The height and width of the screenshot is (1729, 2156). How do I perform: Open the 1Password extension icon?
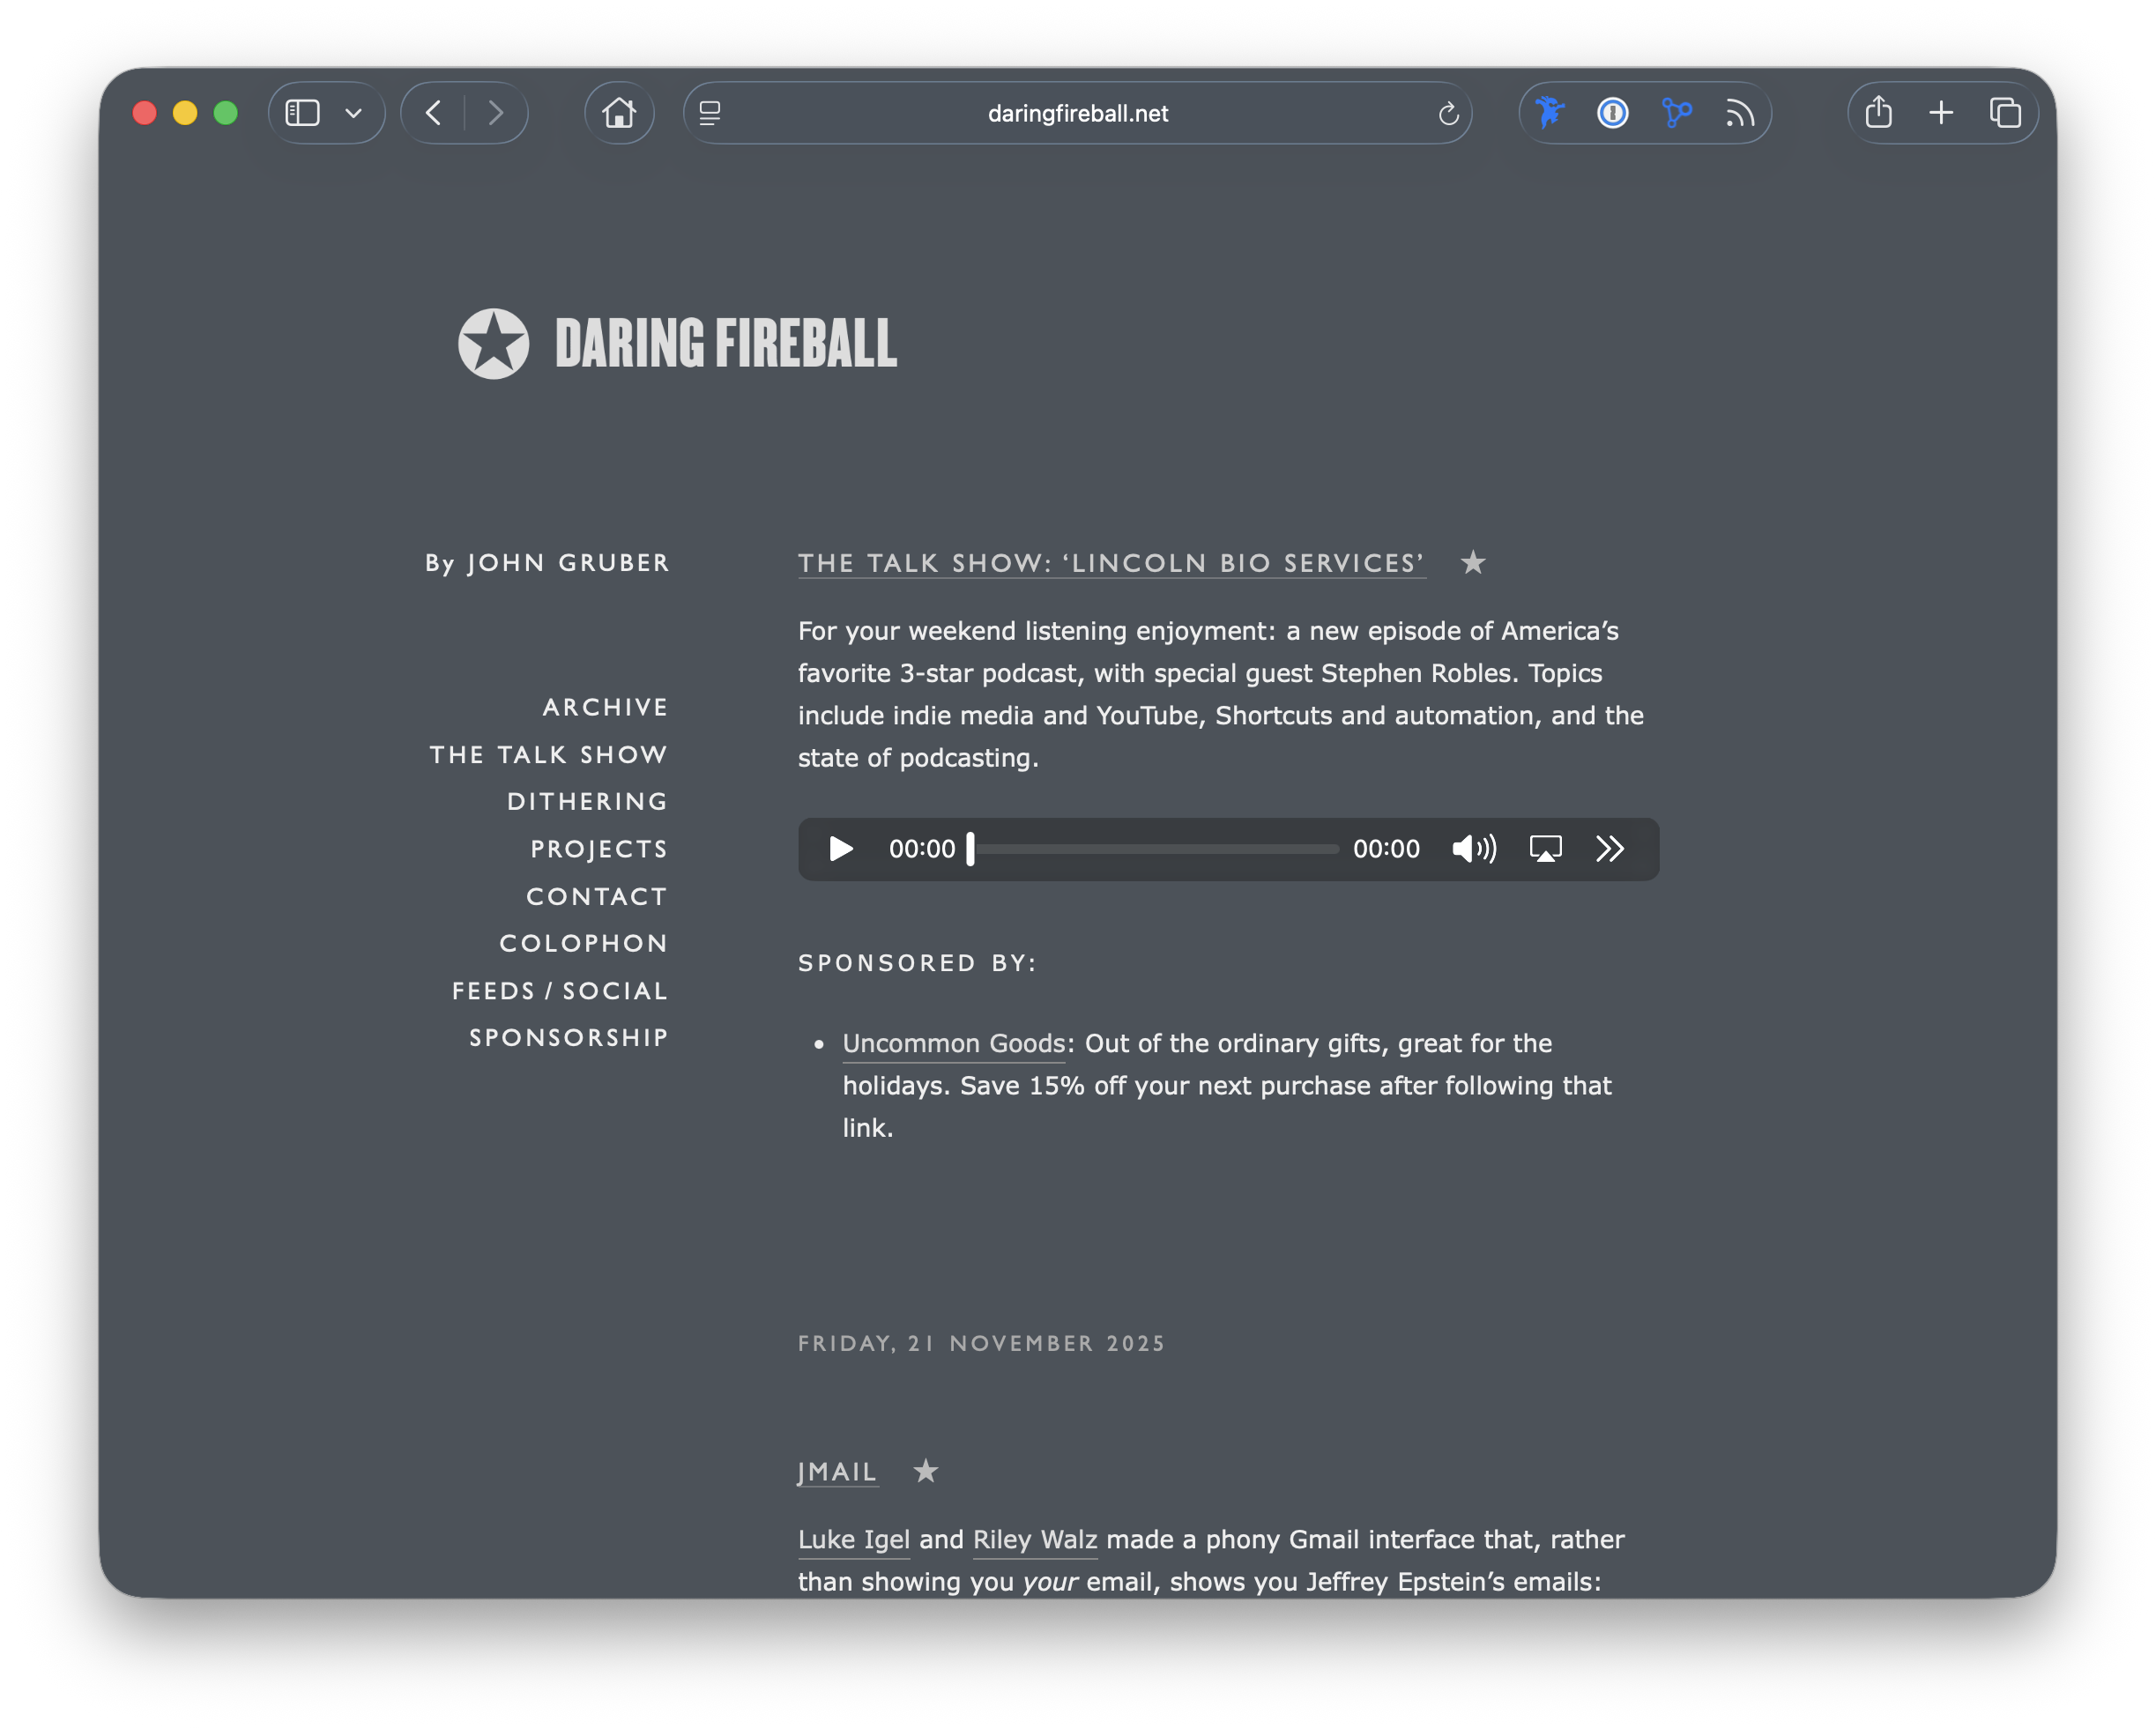[1611, 113]
